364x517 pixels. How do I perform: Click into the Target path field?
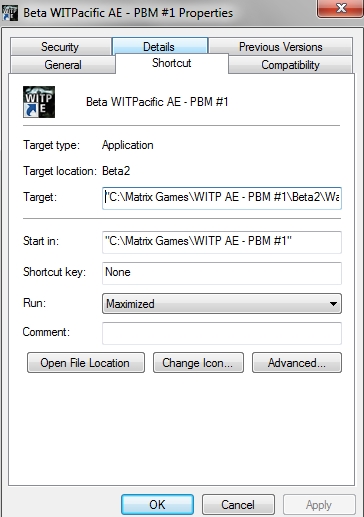pos(222,198)
